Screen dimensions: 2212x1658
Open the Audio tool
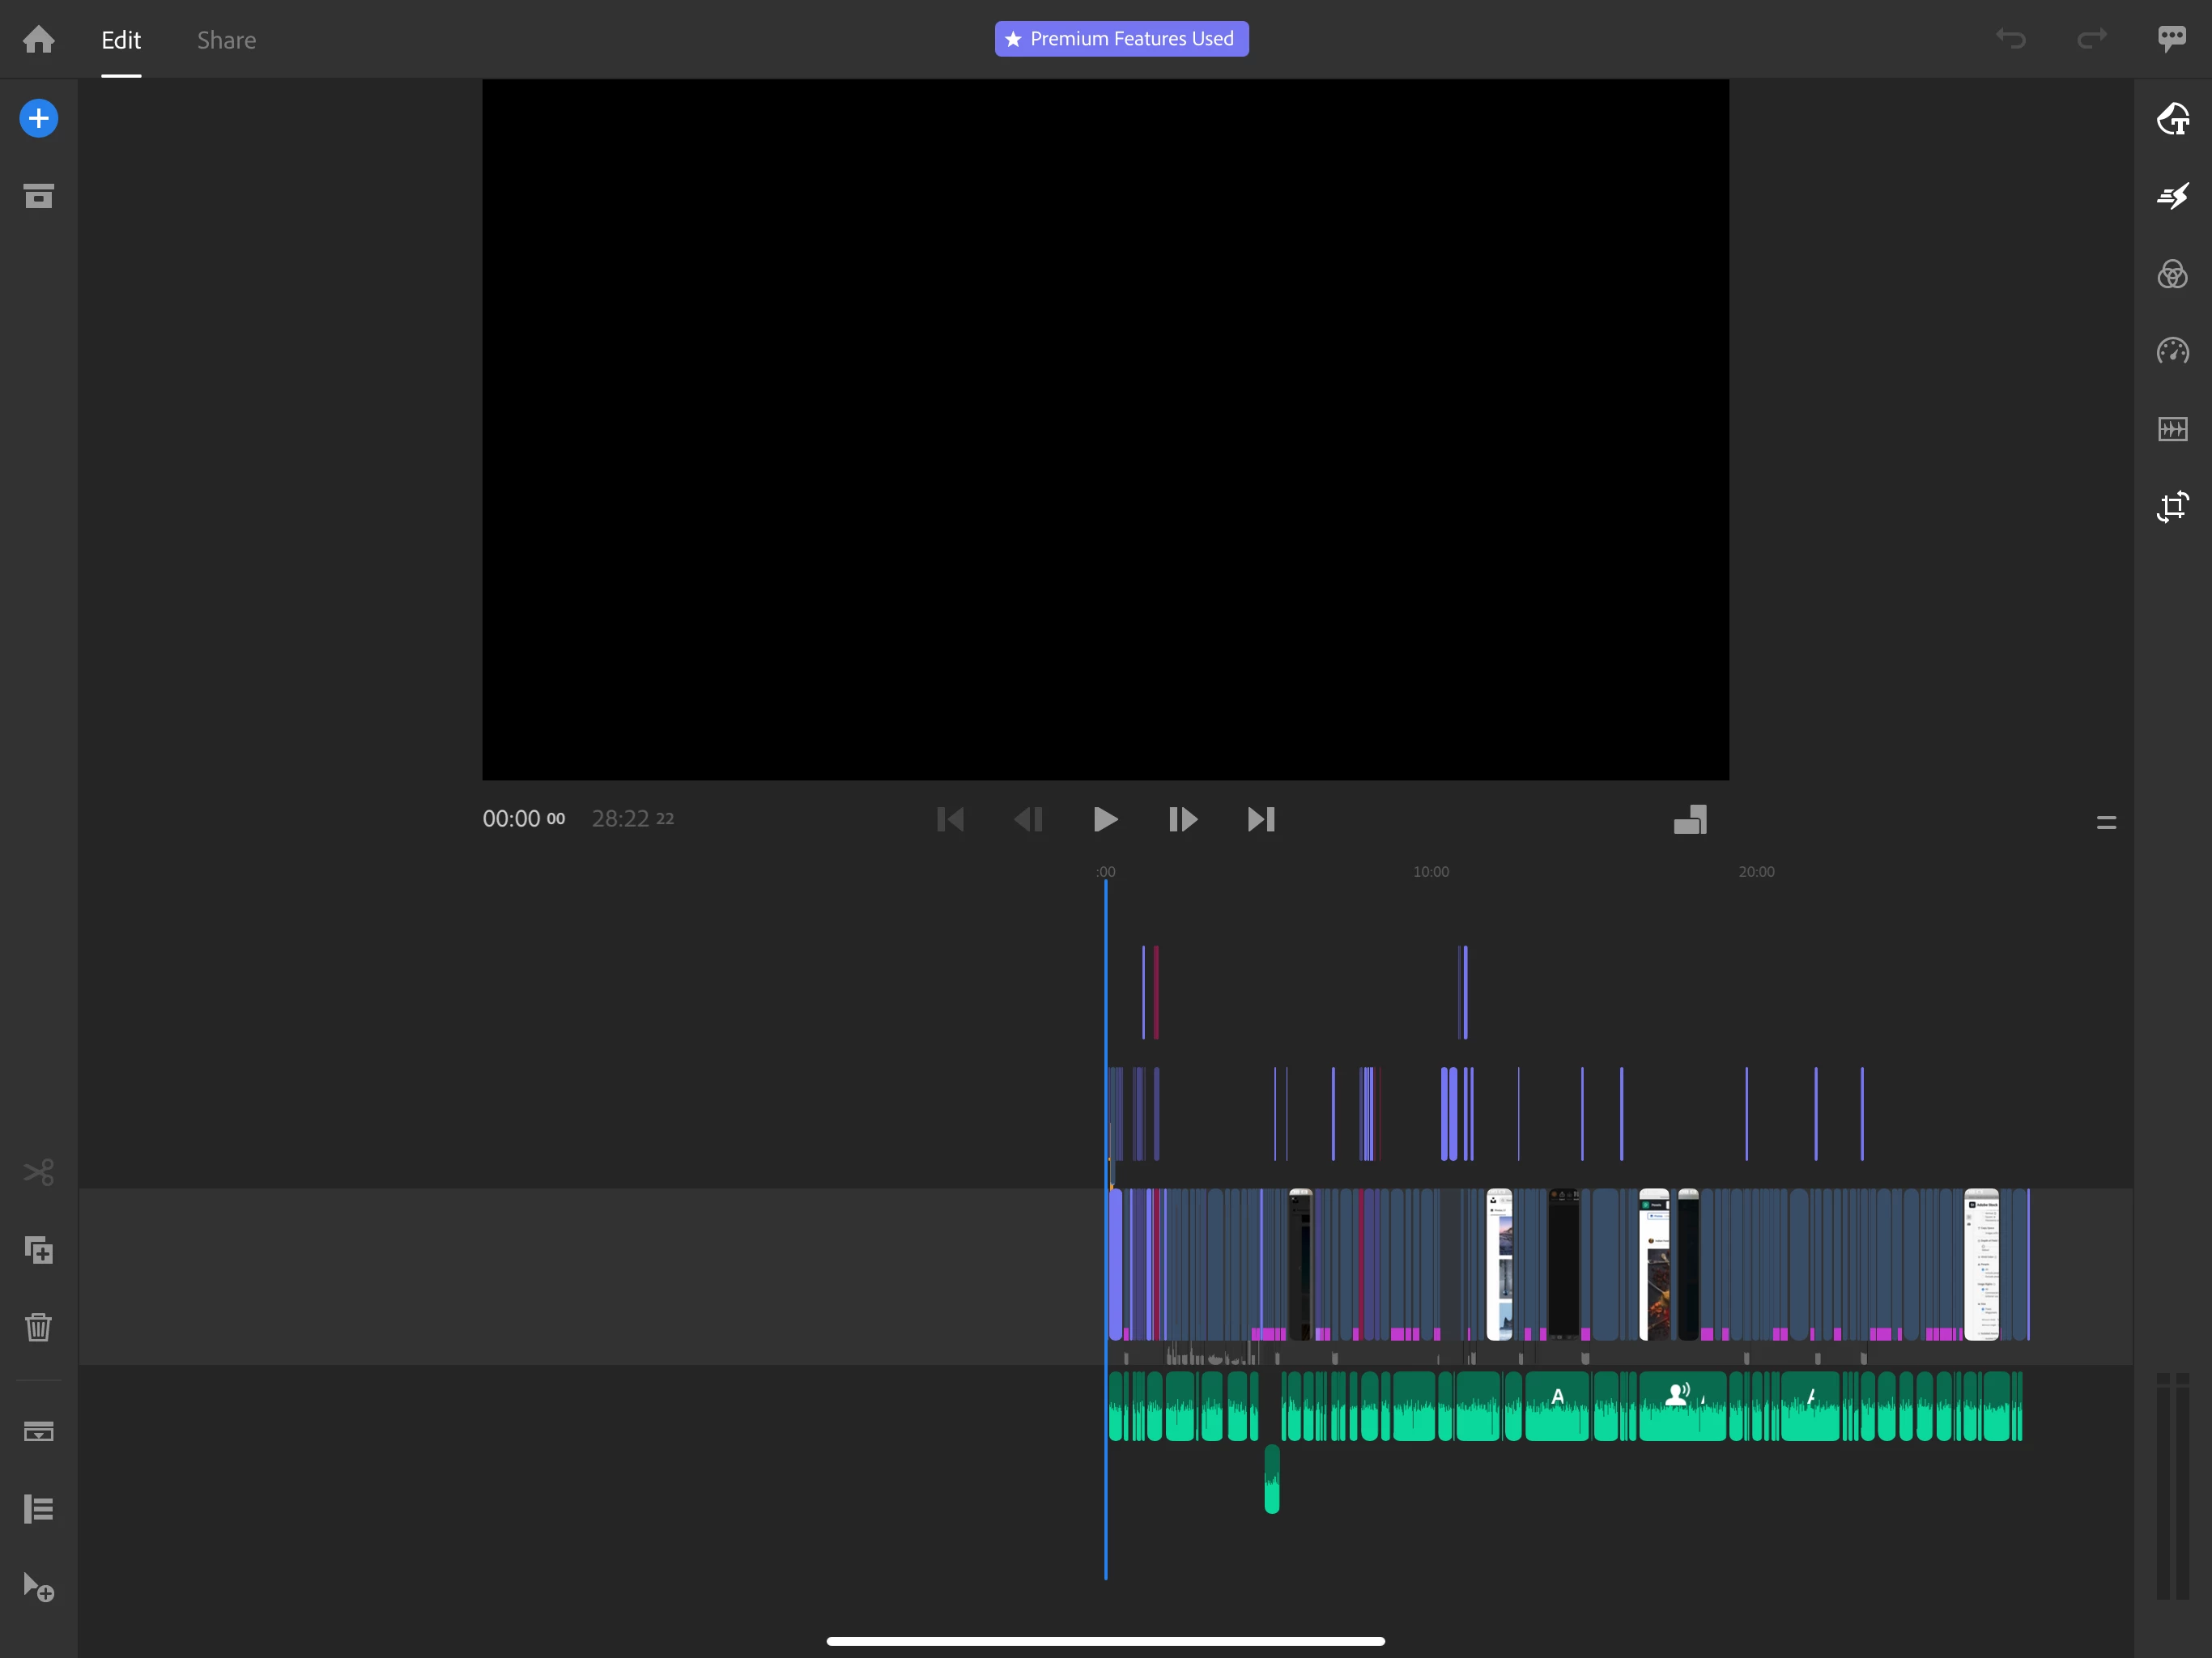click(2172, 429)
